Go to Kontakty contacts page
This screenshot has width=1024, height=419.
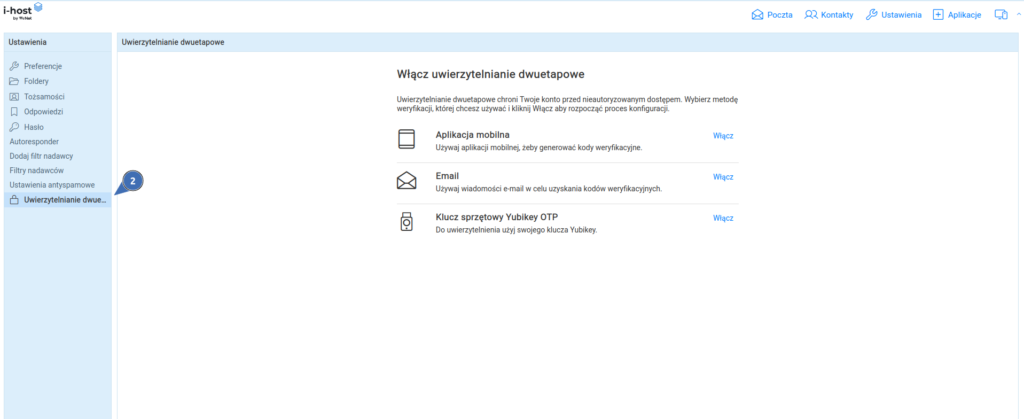tap(829, 15)
